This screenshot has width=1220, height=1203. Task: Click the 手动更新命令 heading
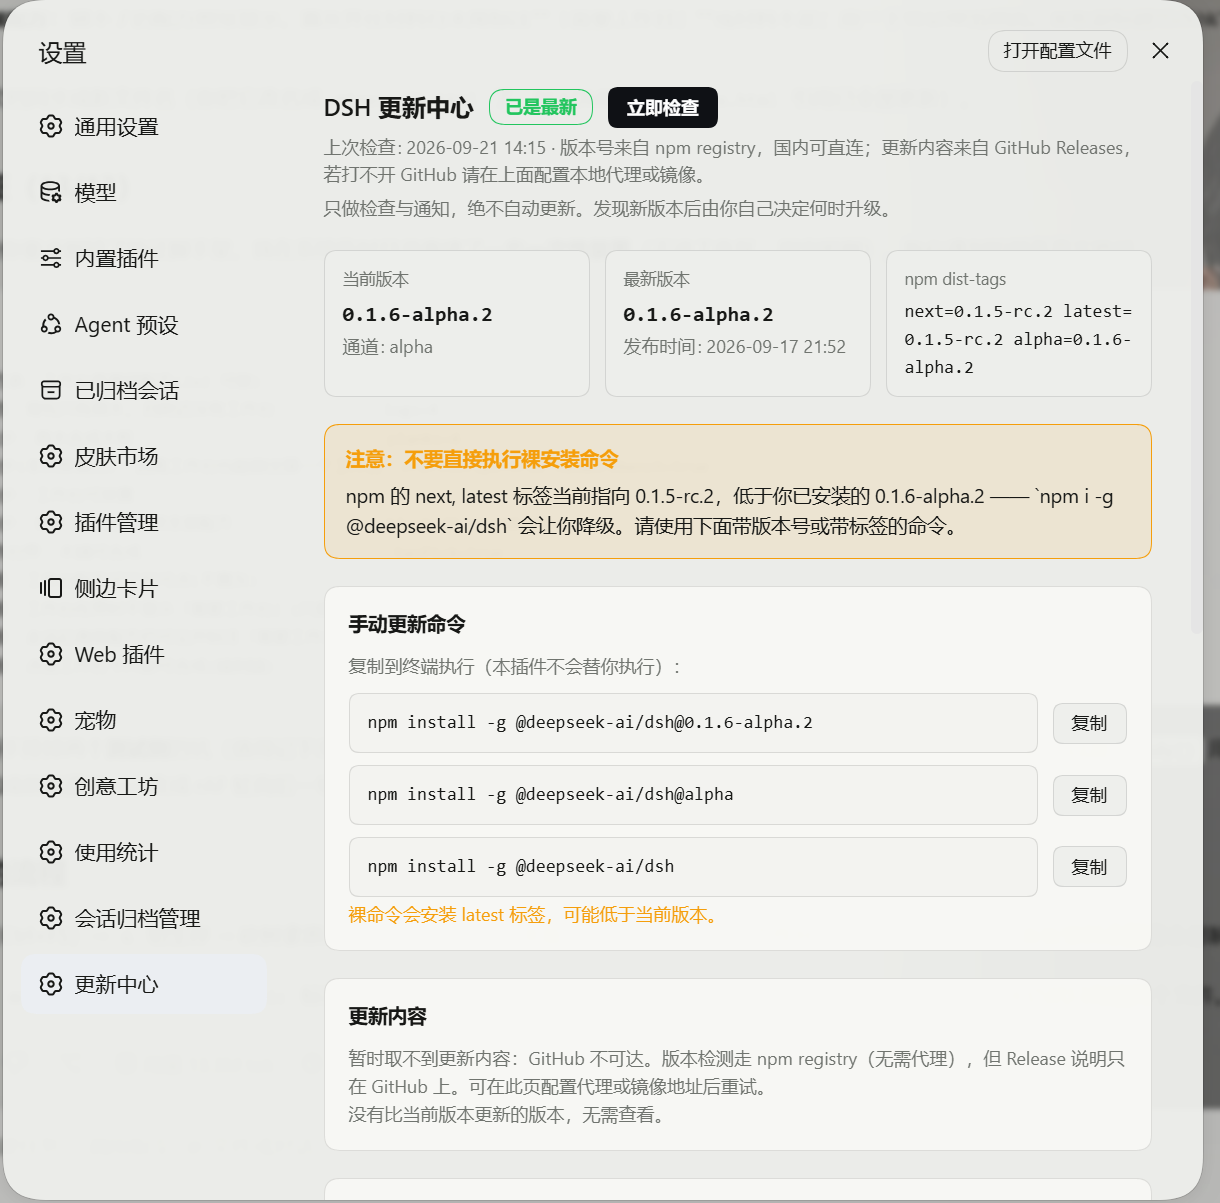(407, 624)
